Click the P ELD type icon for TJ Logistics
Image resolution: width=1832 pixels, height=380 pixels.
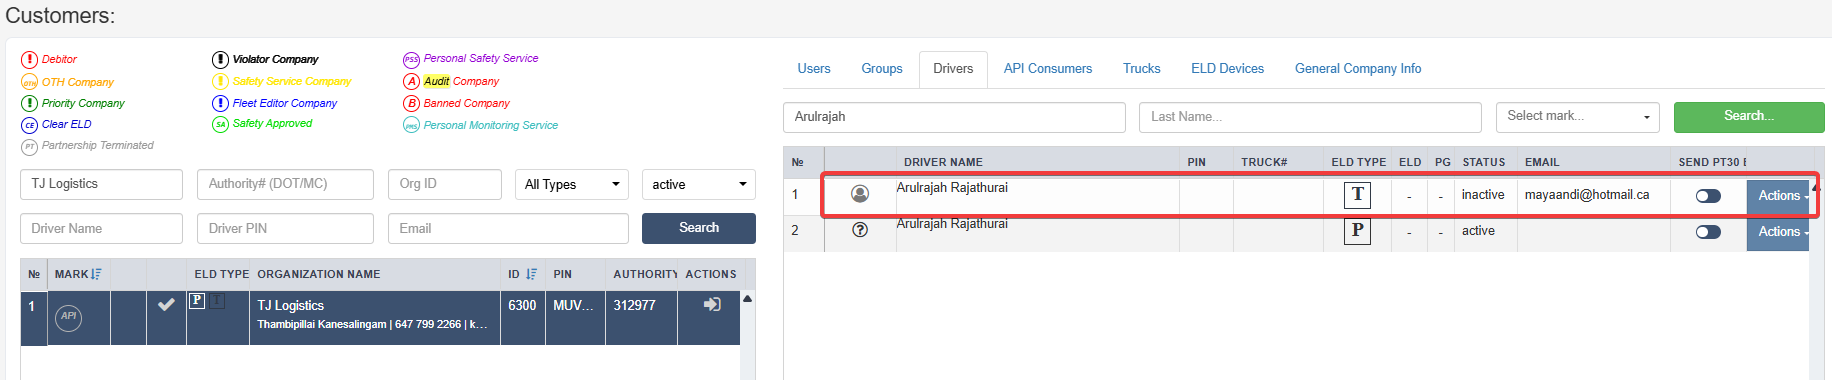pyautogui.click(x=197, y=300)
